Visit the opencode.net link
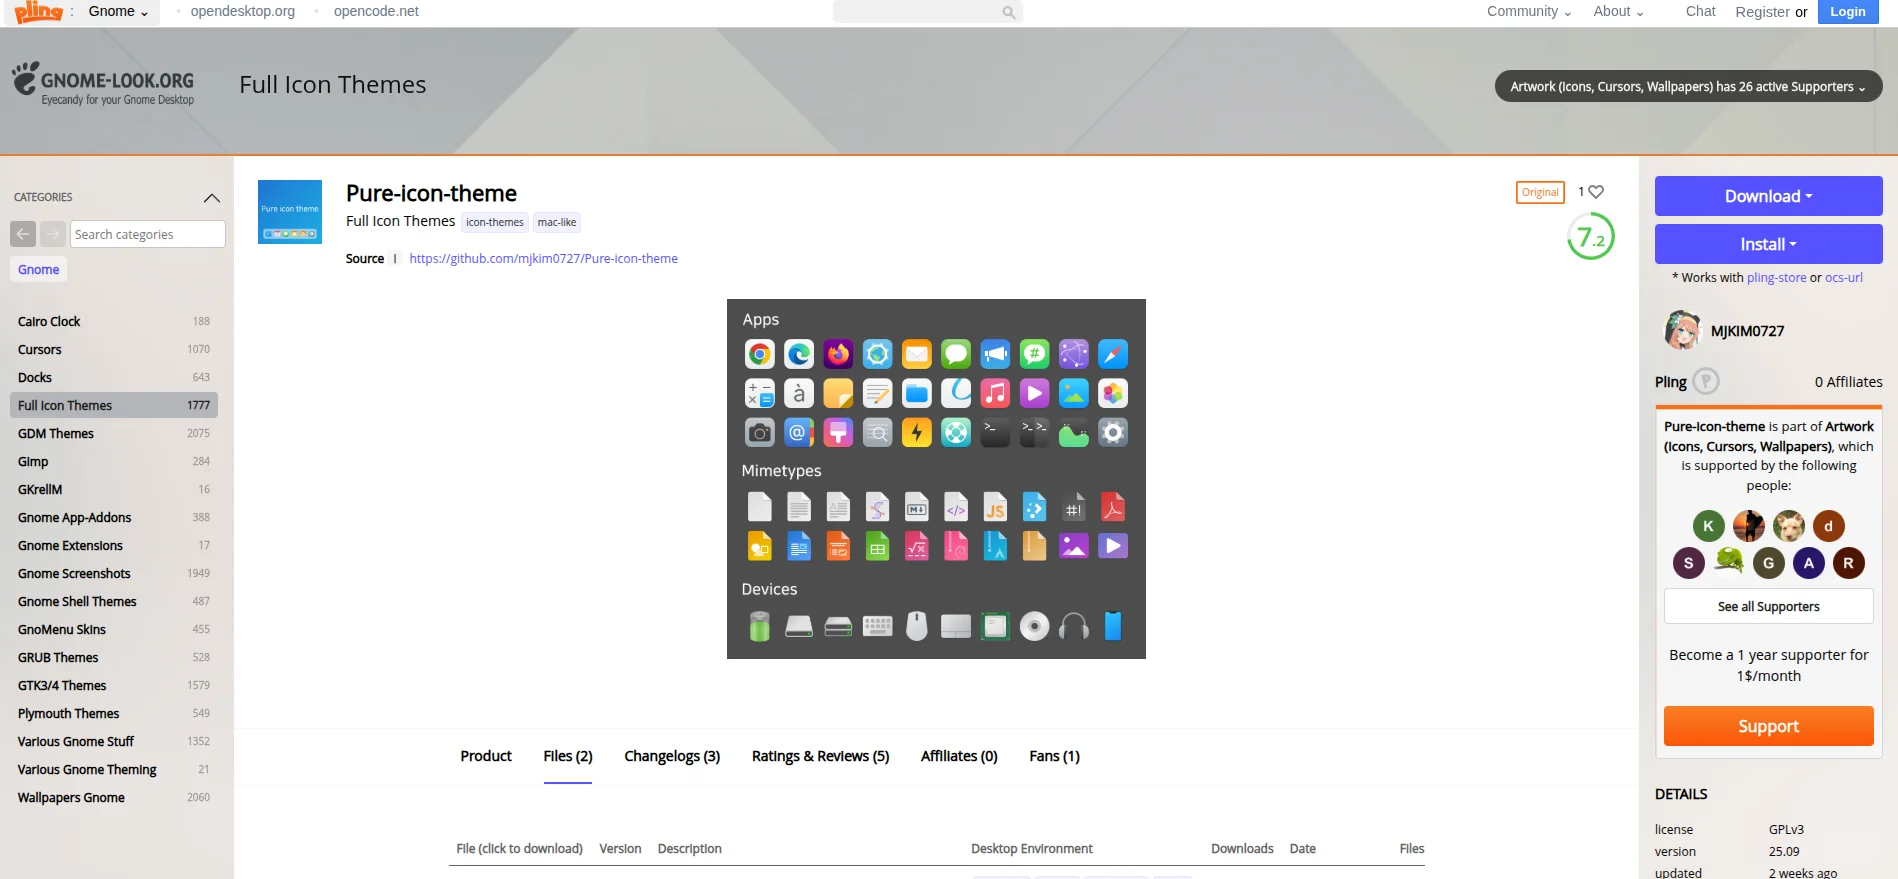This screenshot has width=1898, height=879. [376, 12]
